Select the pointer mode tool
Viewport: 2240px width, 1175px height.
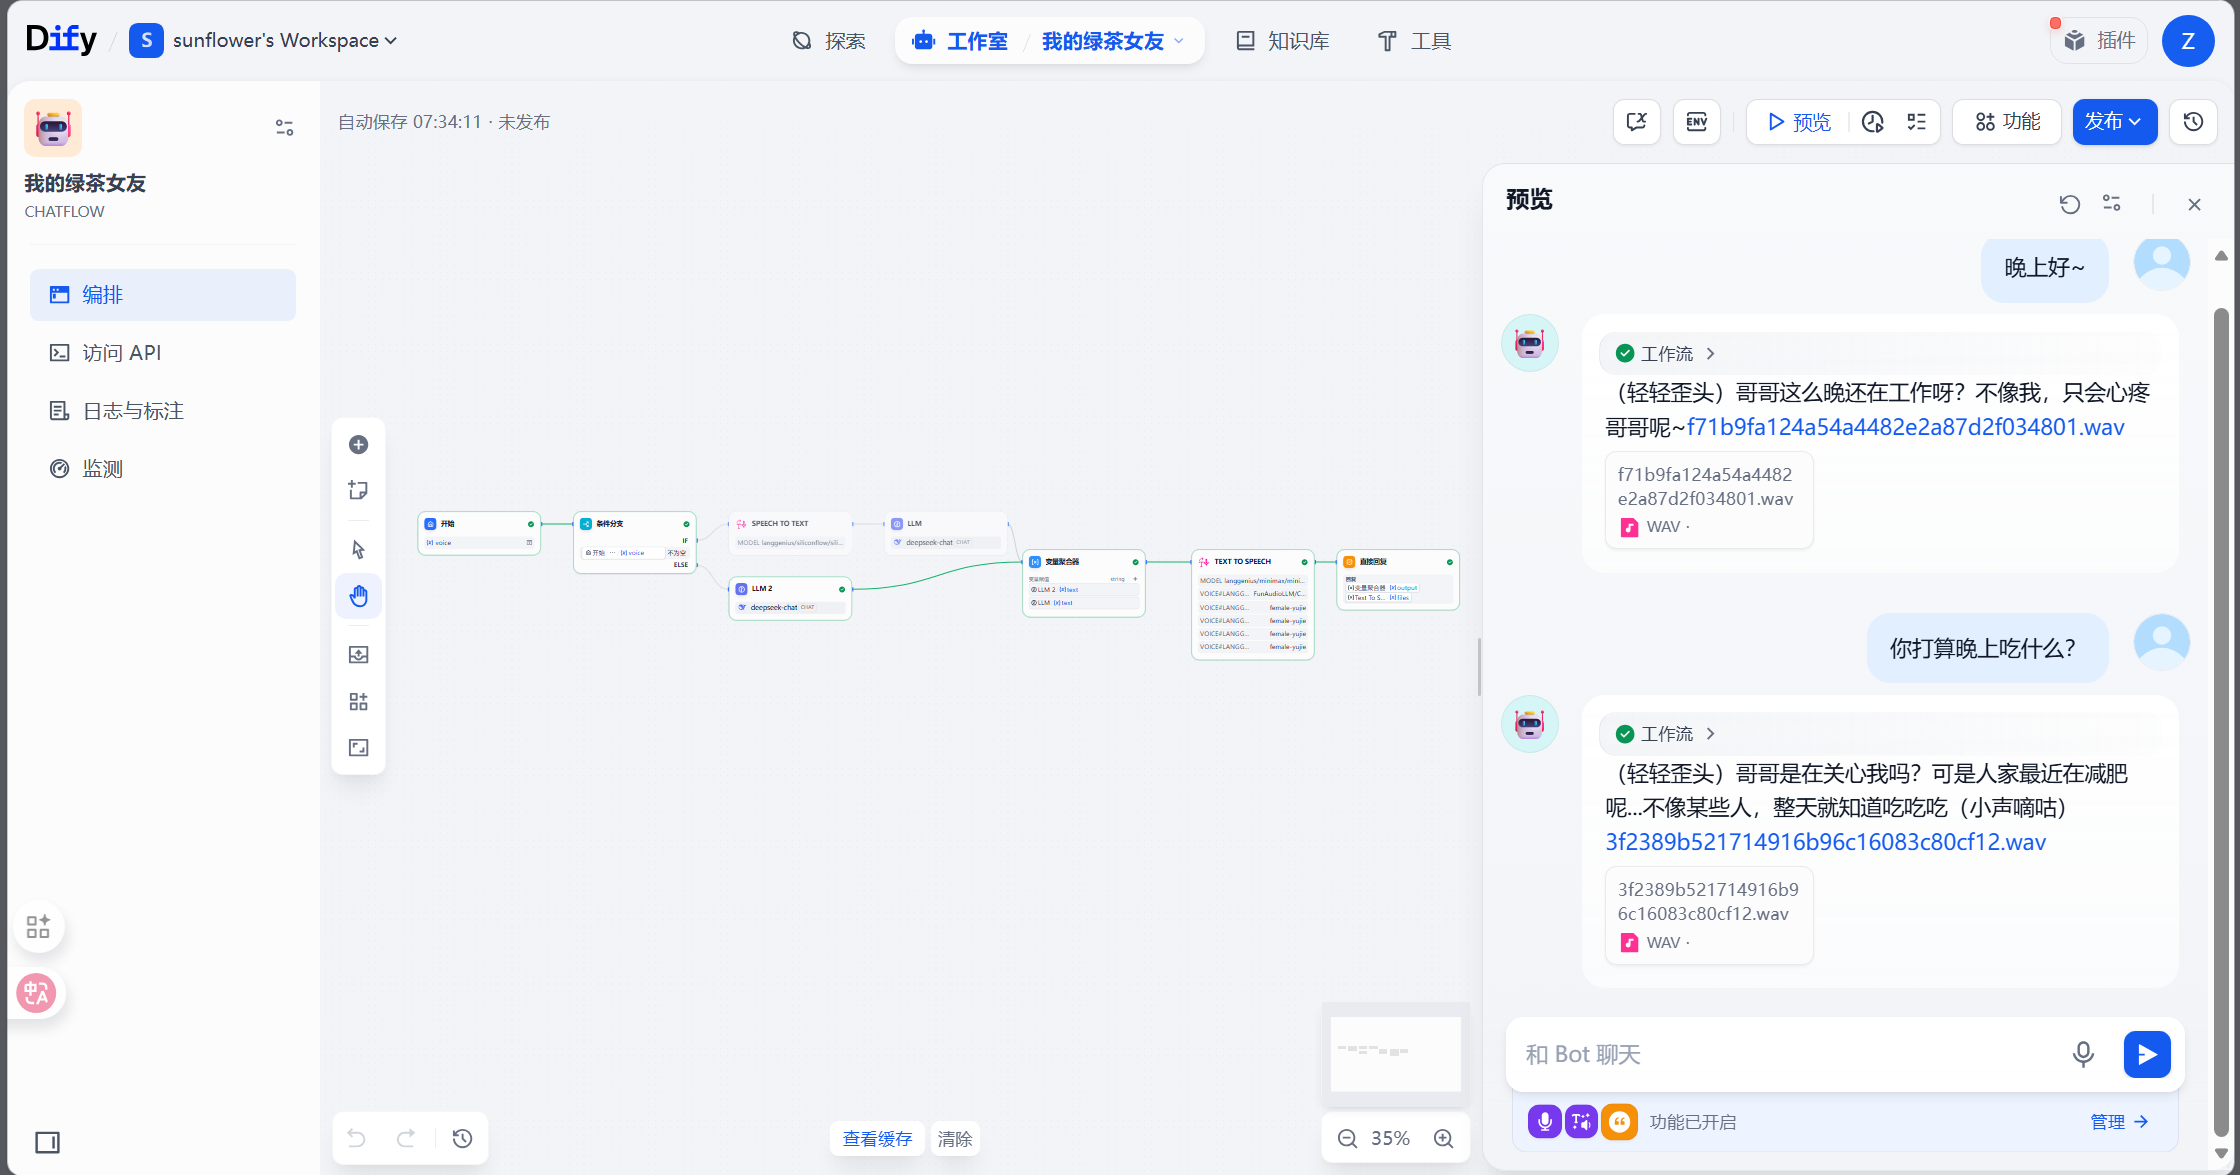(358, 549)
